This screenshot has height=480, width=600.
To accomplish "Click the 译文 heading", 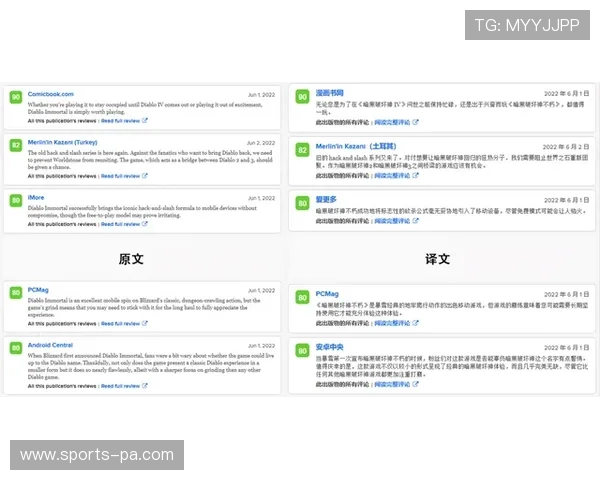I will pos(437,259).
